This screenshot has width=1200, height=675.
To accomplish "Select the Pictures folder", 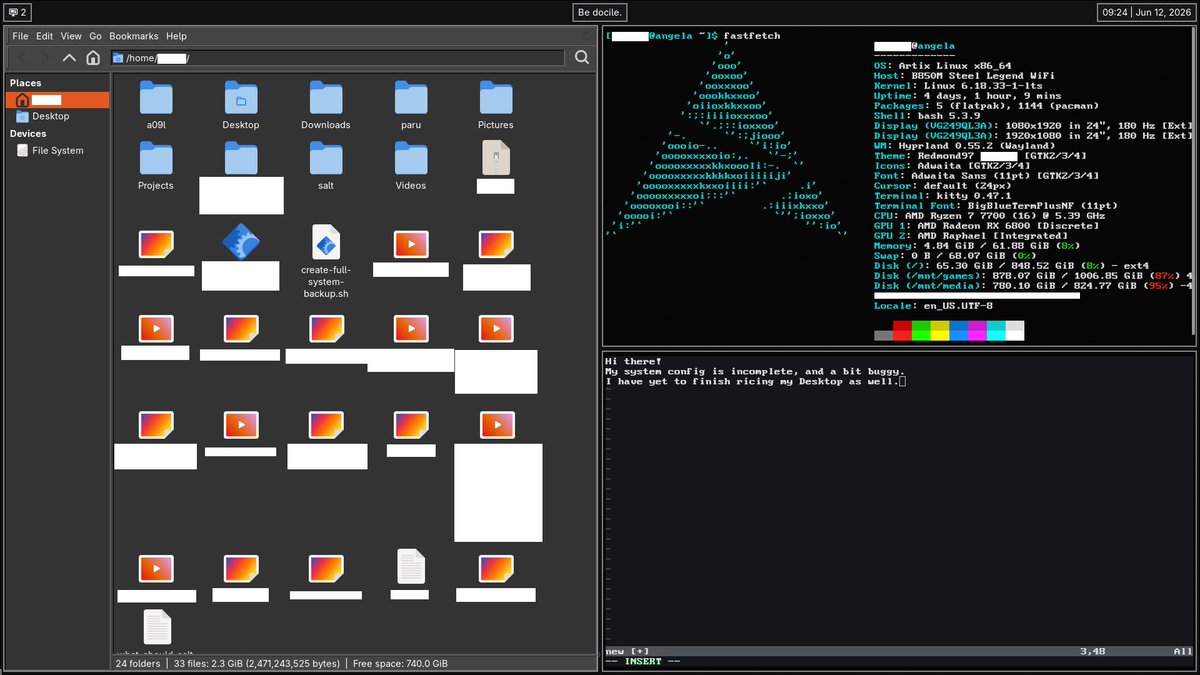I will (495, 106).
